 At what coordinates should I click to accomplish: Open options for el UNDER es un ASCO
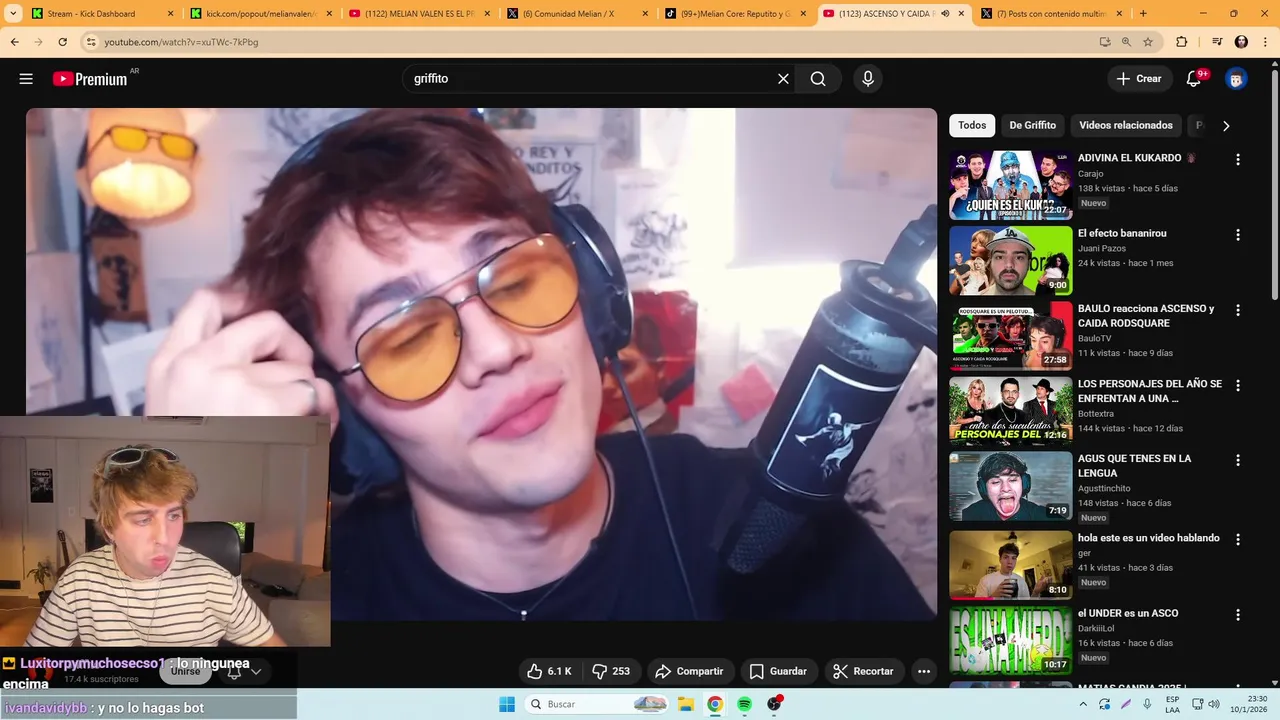point(1238,615)
